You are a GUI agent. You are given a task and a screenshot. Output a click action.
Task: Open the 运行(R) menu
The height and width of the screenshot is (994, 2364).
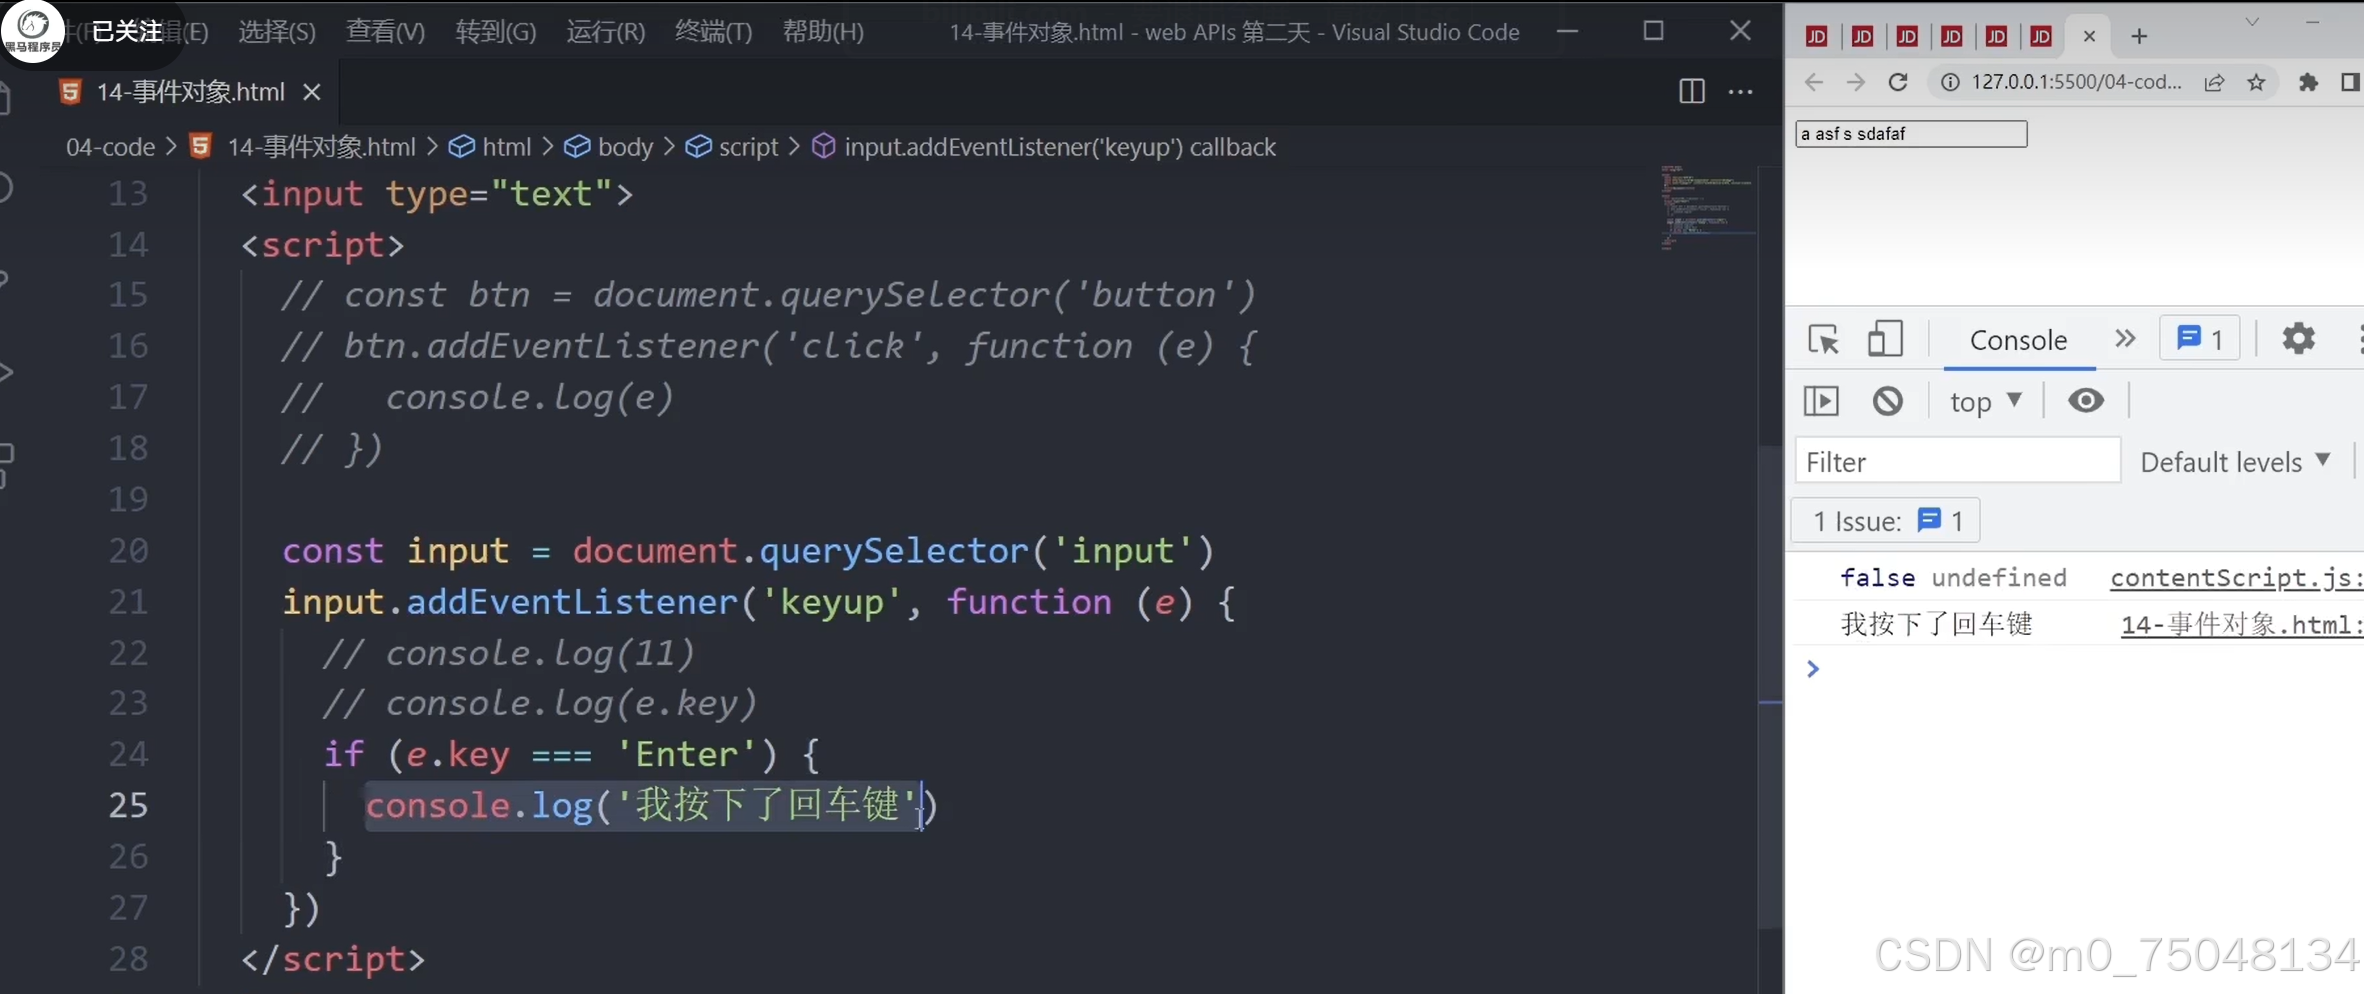click(605, 32)
